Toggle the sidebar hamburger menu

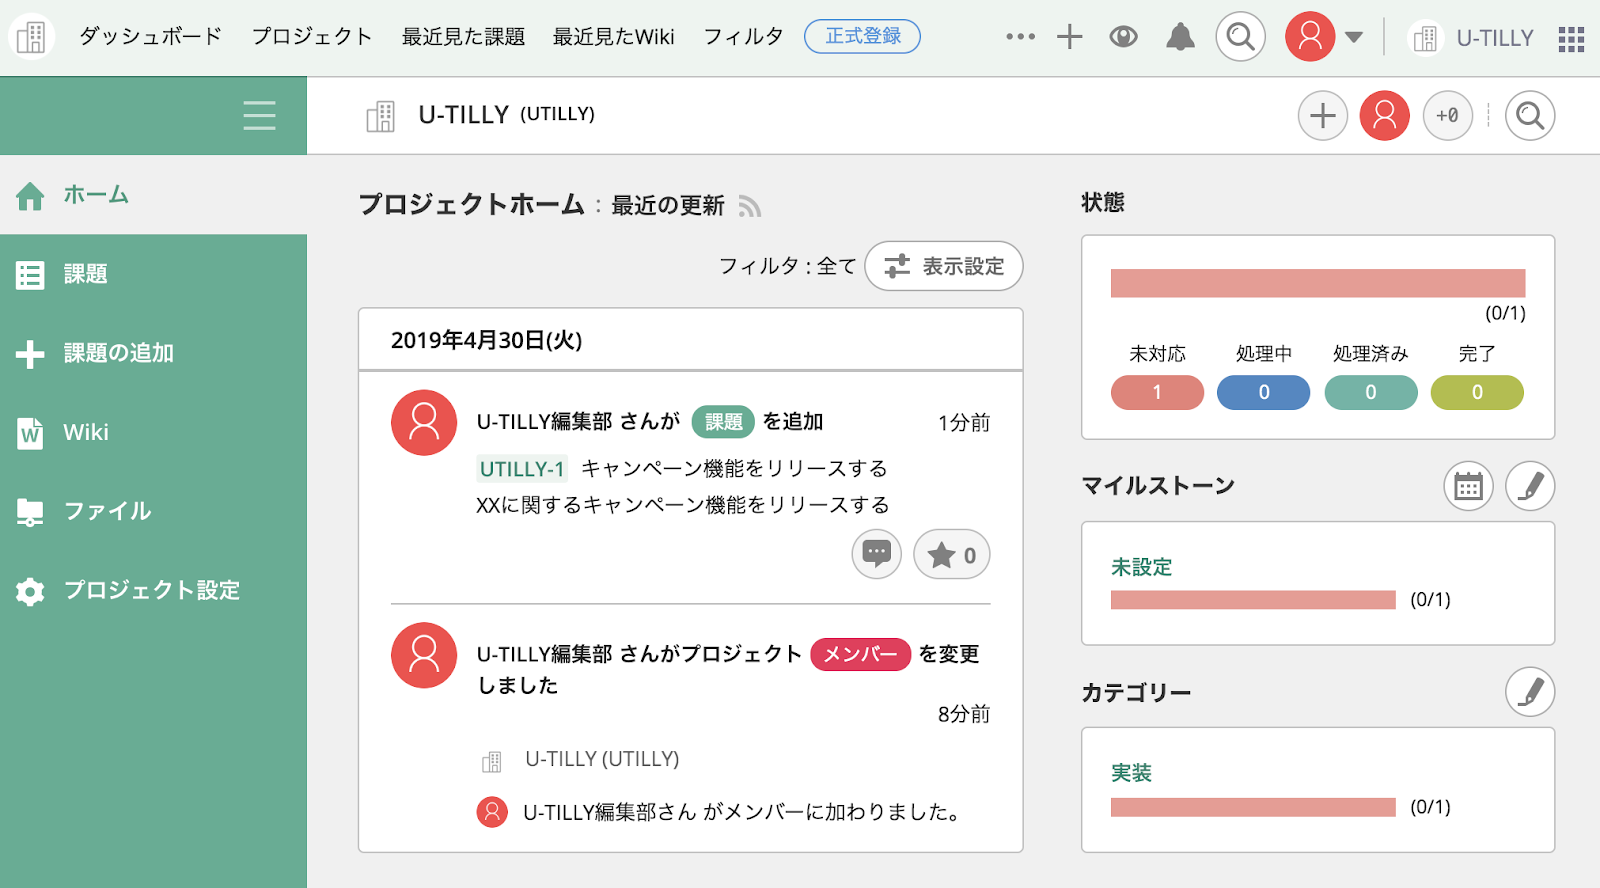click(x=259, y=115)
